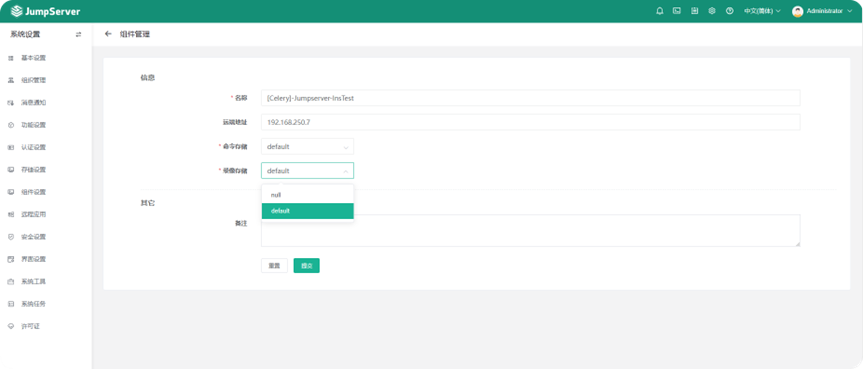The width and height of the screenshot is (863, 369).
Task: Open 系统任务 in the sidebar
Action: coord(33,304)
